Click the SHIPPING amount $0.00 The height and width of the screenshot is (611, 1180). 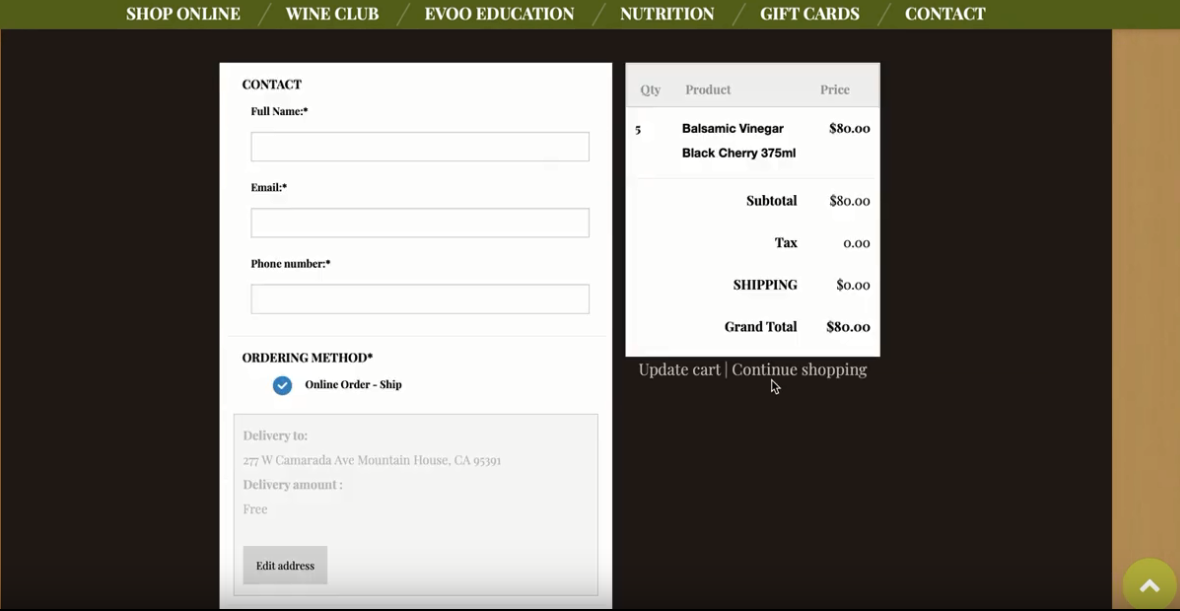853,285
